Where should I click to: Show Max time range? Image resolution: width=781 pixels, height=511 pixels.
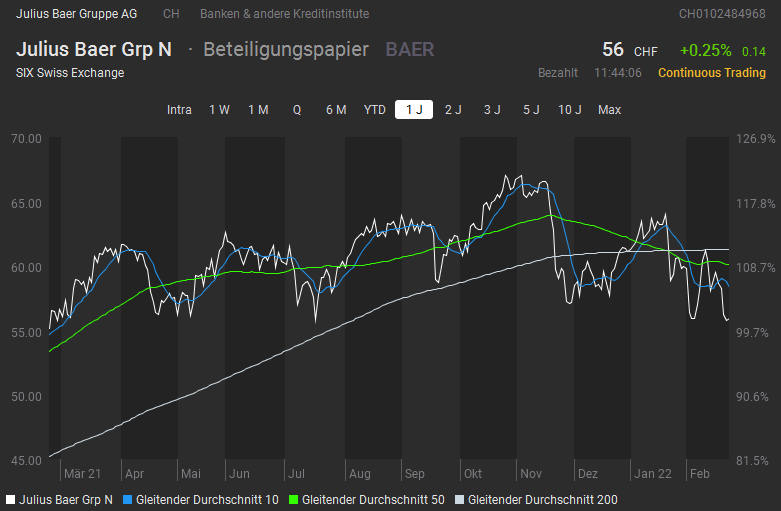609,110
